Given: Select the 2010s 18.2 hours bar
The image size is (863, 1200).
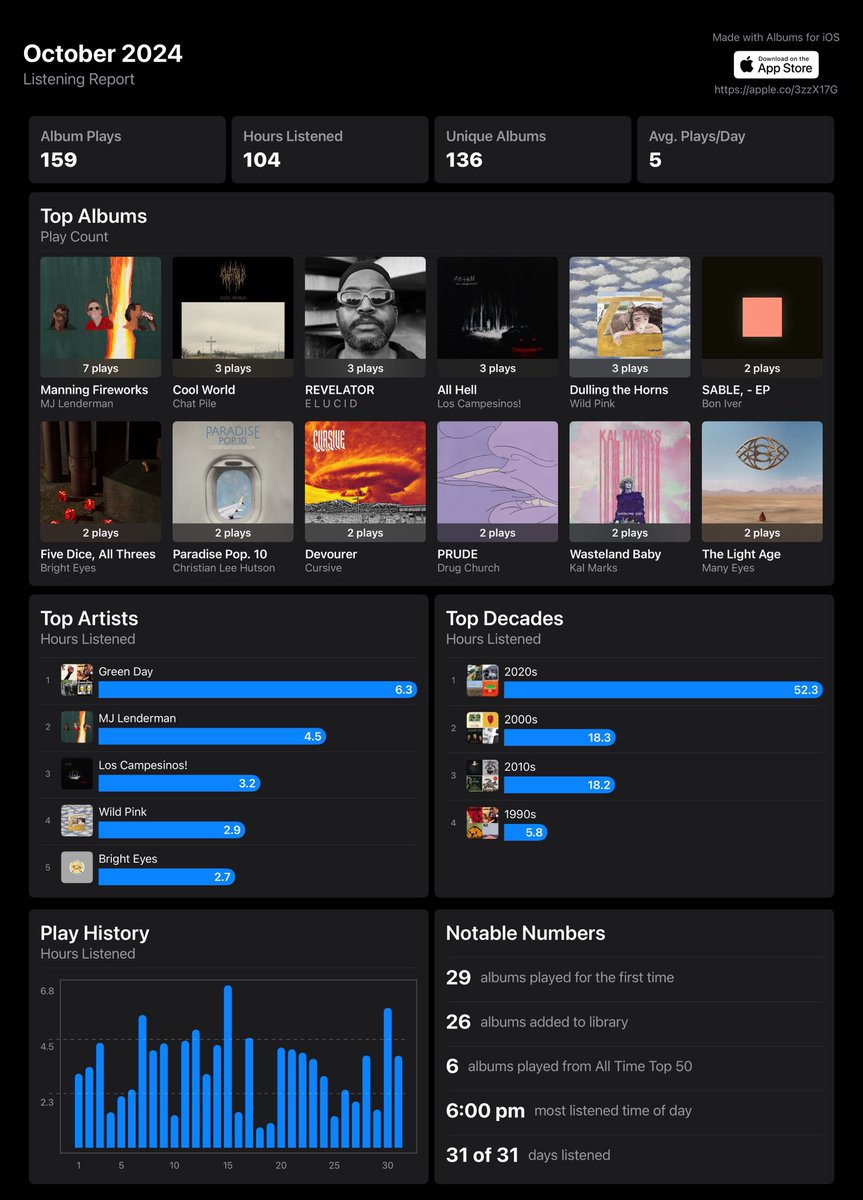Looking at the screenshot, I should pos(560,785).
